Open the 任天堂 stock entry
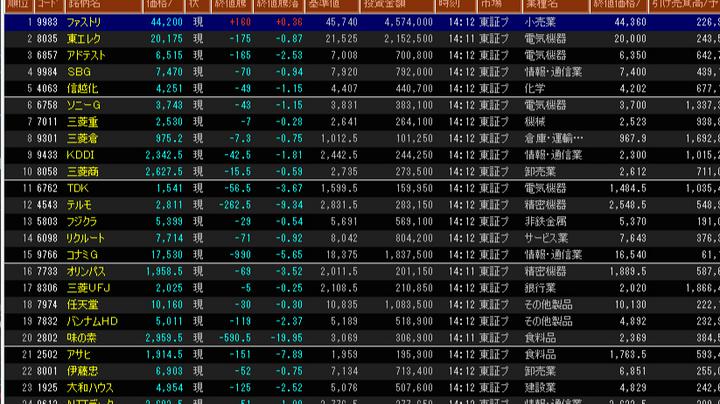The width and height of the screenshot is (720, 404). point(83,305)
